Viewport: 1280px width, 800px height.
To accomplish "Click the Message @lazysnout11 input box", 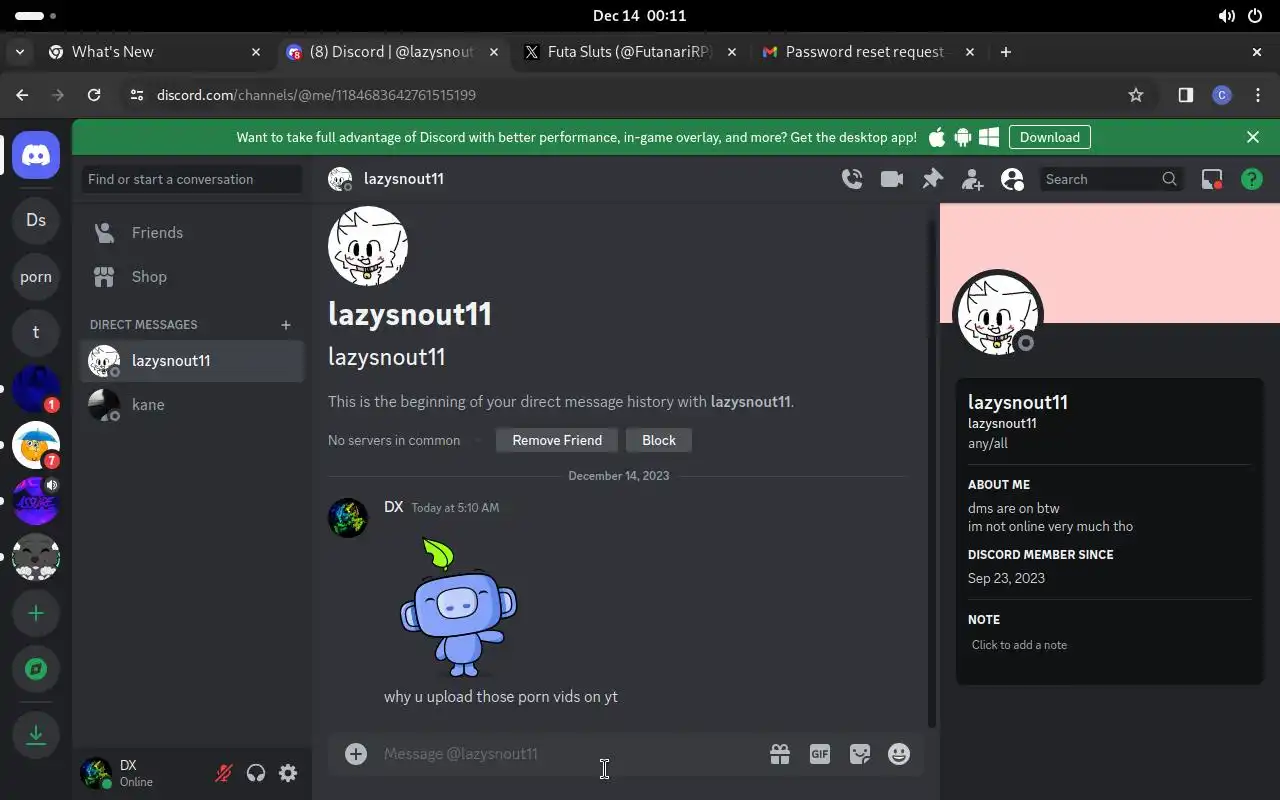I will [x=570, y=754].
